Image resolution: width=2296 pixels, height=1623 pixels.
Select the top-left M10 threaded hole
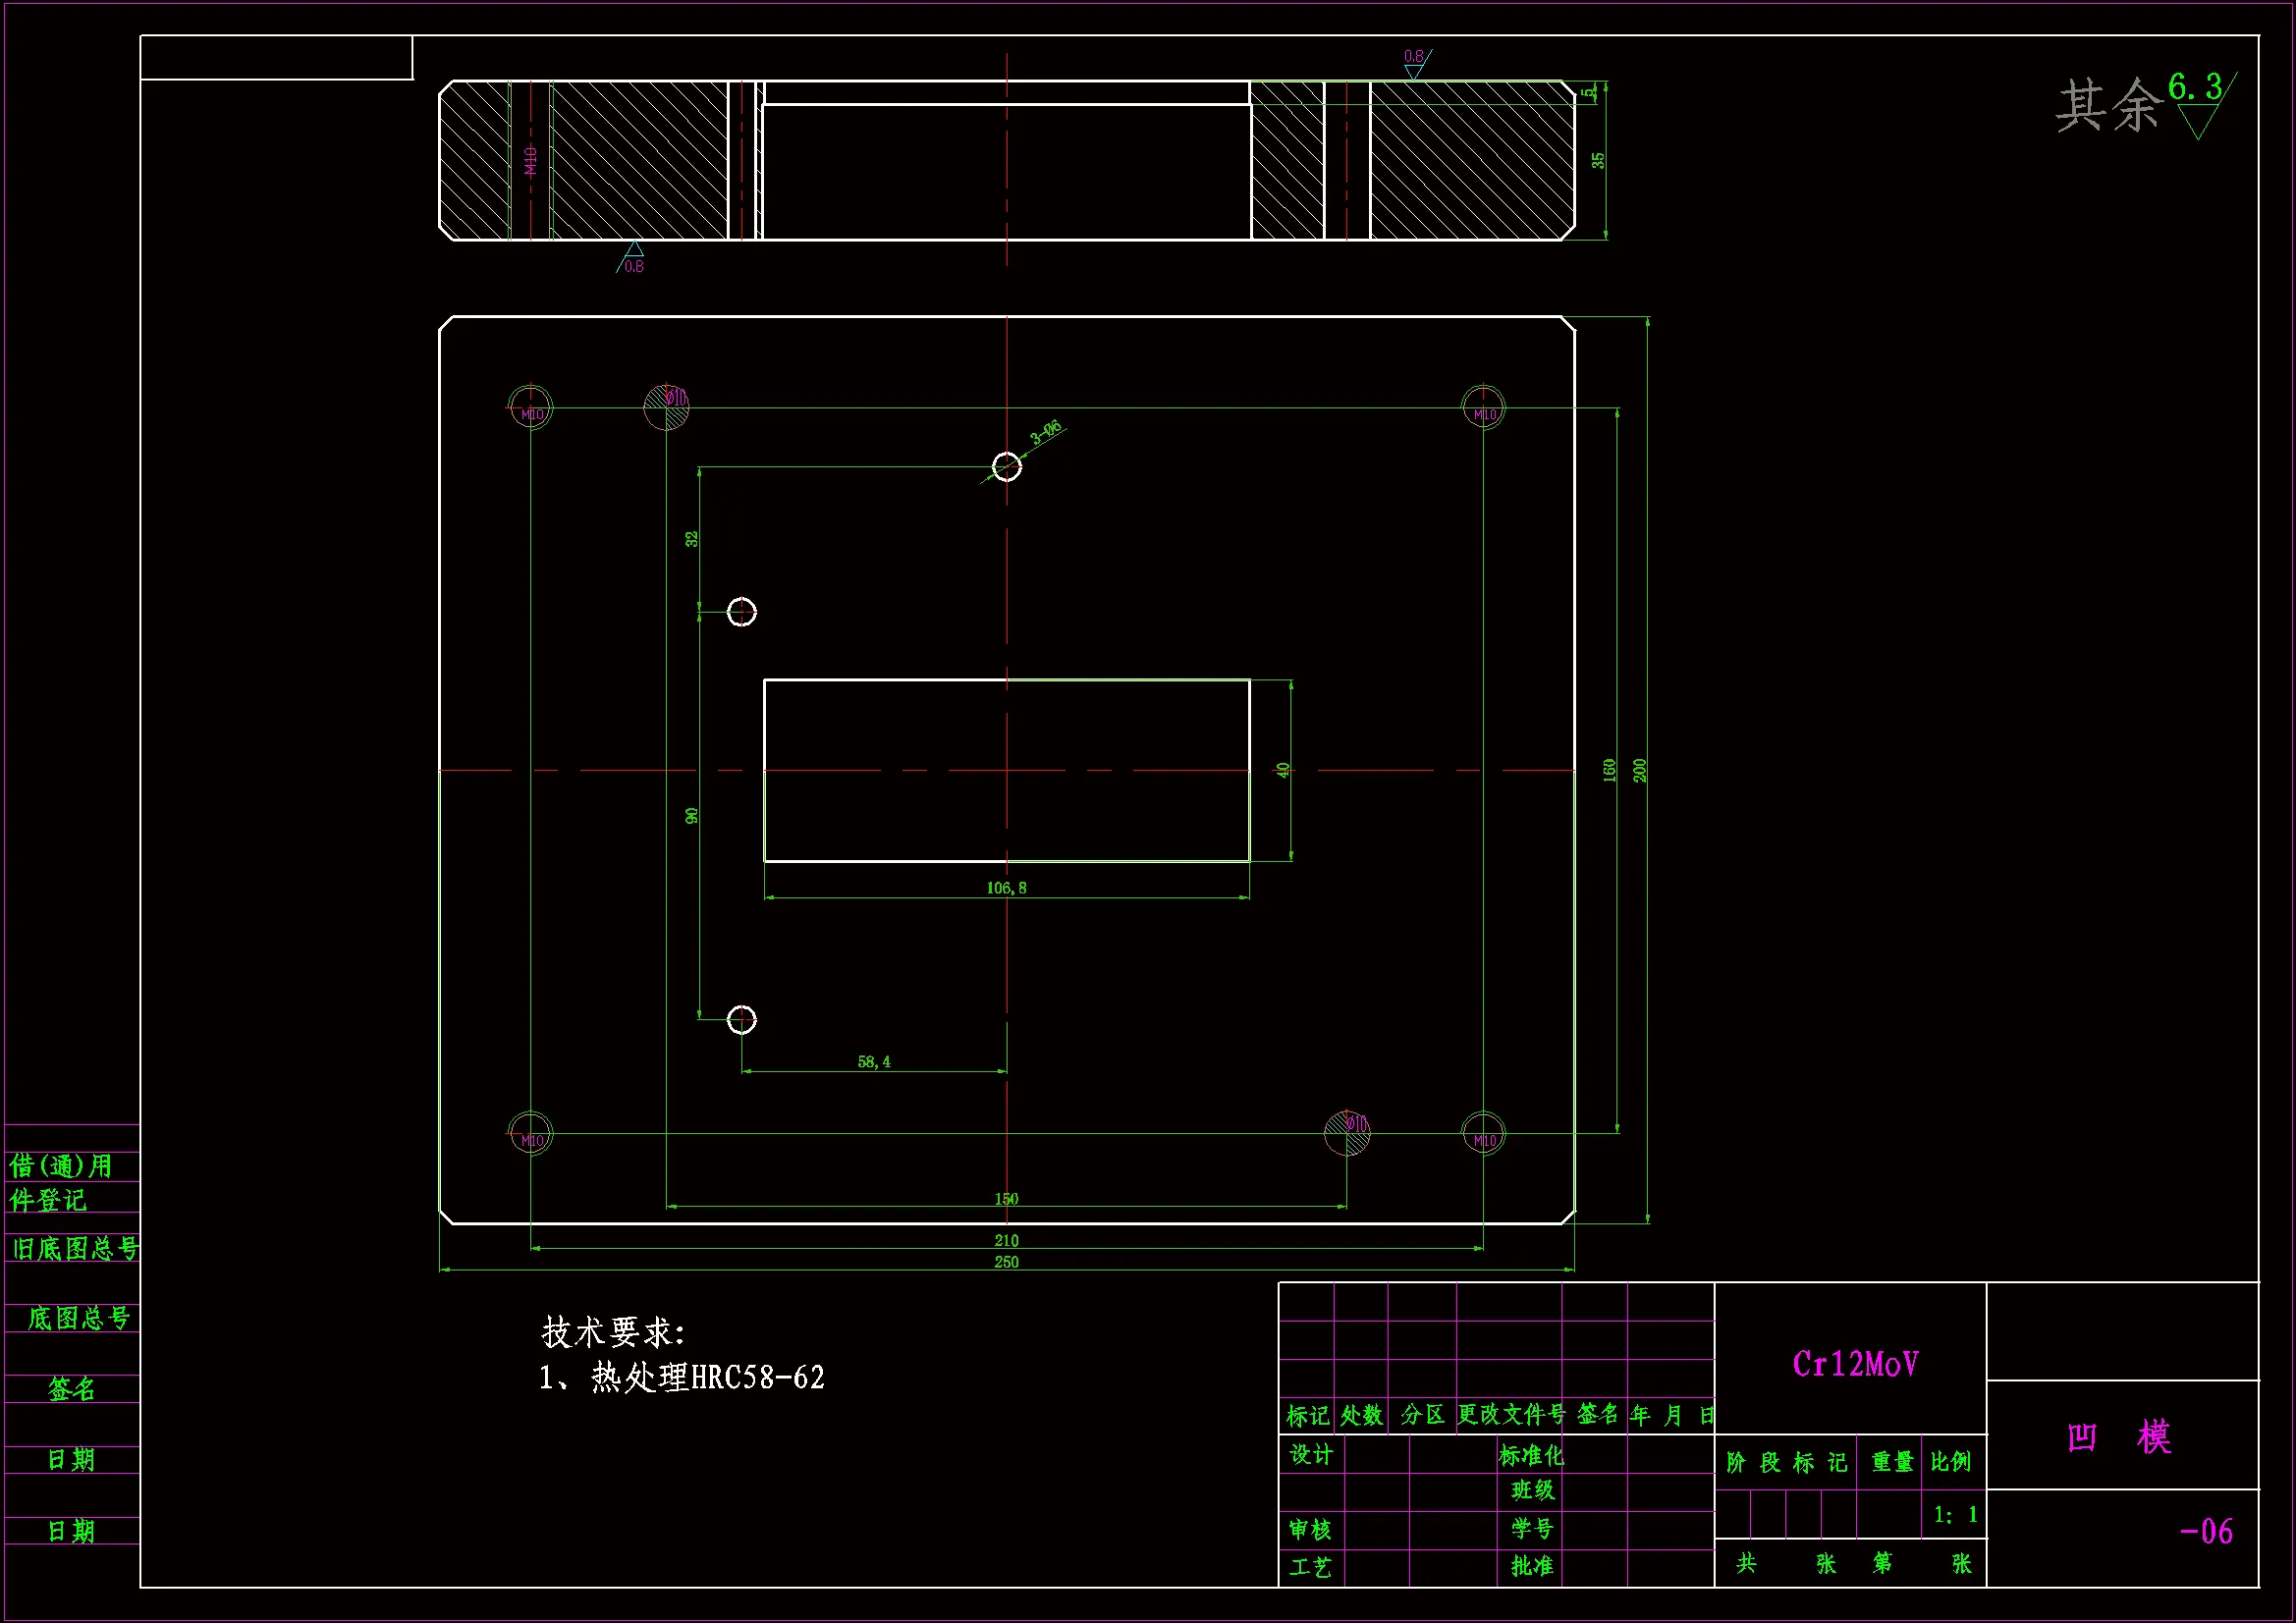pos(530,407)
